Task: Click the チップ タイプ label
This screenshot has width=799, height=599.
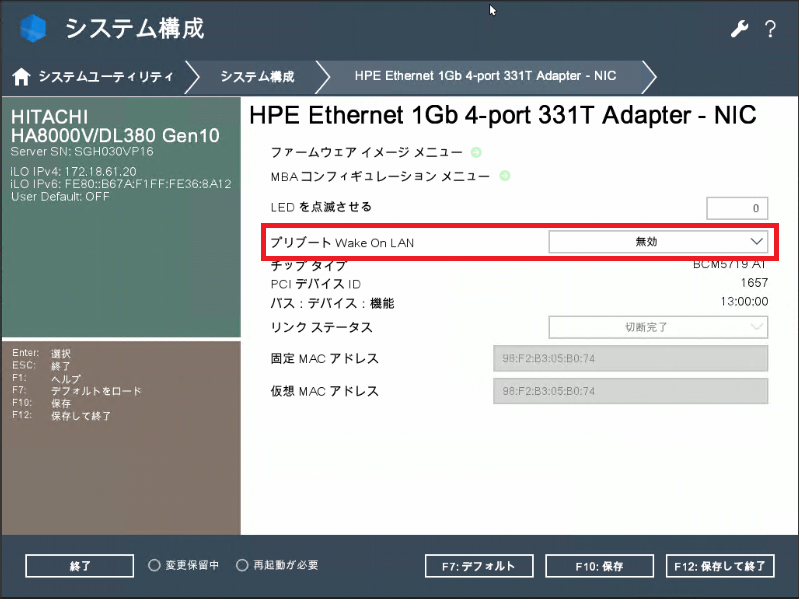Action: [309, 266]
